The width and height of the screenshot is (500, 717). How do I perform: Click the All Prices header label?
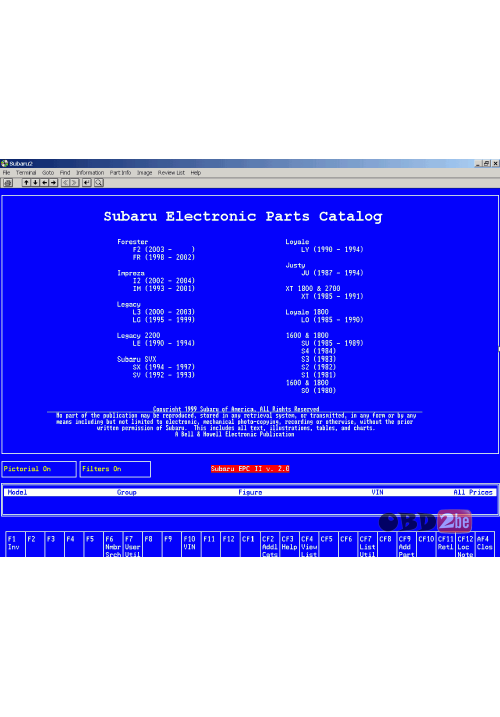click(473, 492)
